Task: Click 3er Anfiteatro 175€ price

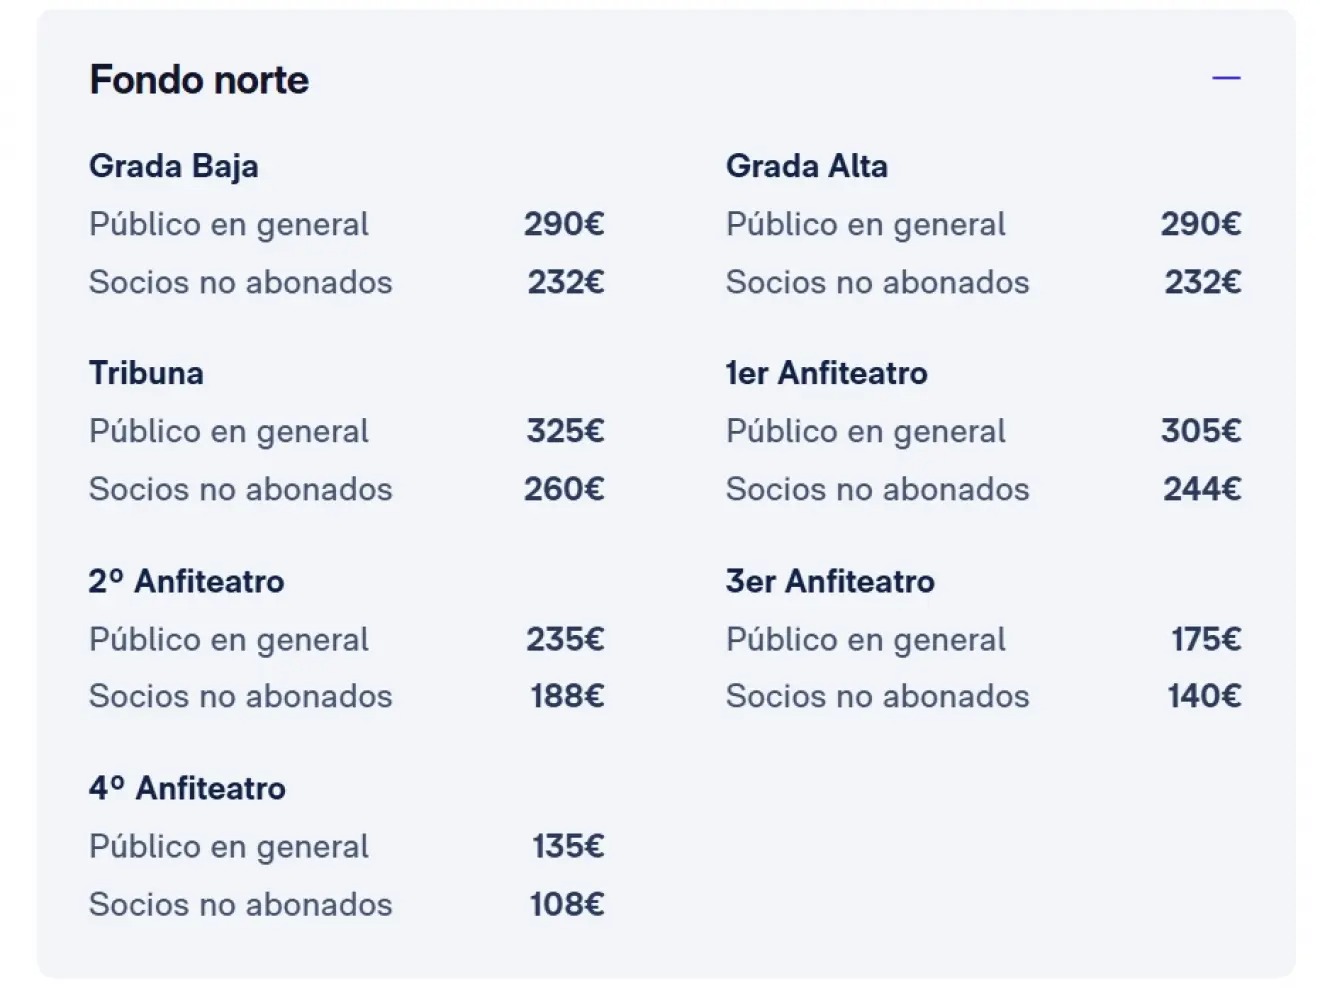Action: [1206, 639]
